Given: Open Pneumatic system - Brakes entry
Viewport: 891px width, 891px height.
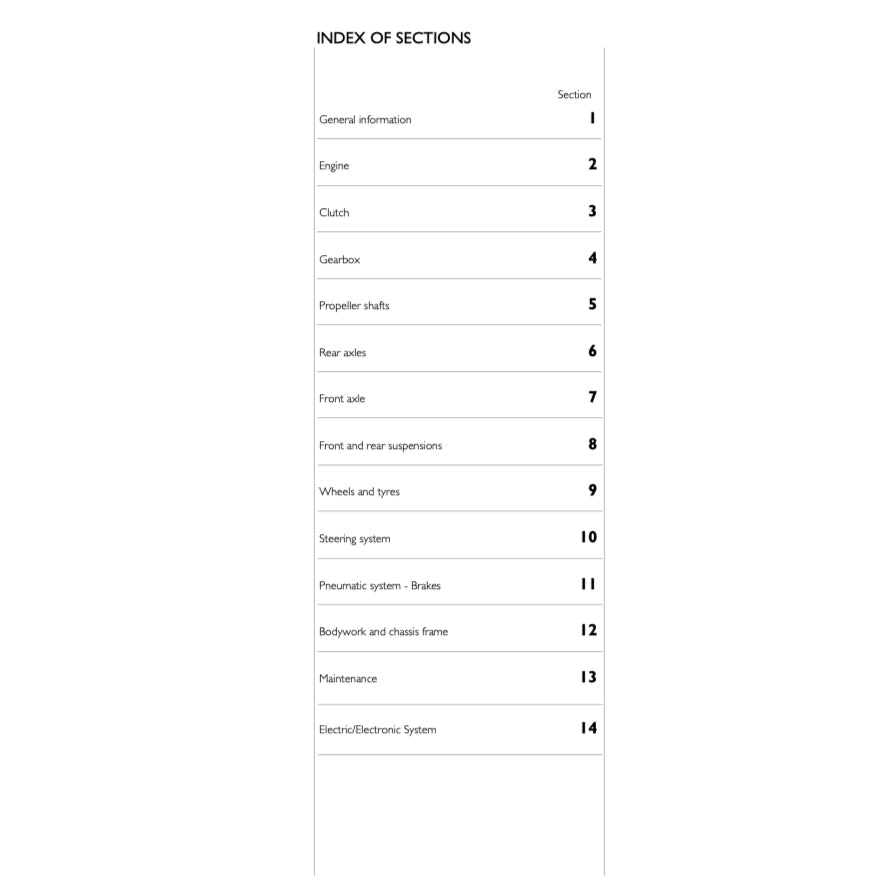Looking at the screenshot, I should [379, 586].
